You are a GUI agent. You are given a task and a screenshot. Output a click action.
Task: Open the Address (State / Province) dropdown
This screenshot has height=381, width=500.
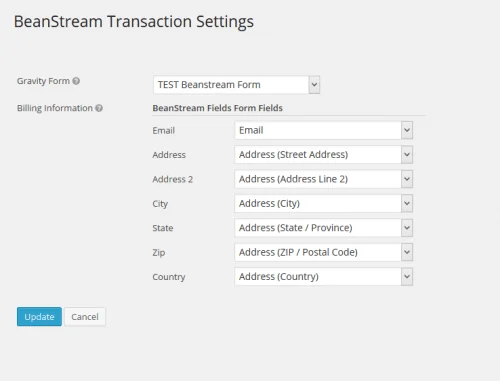coord(323,228)
